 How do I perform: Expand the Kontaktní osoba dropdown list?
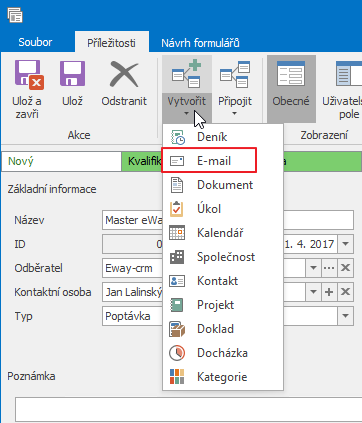point(313,292)
